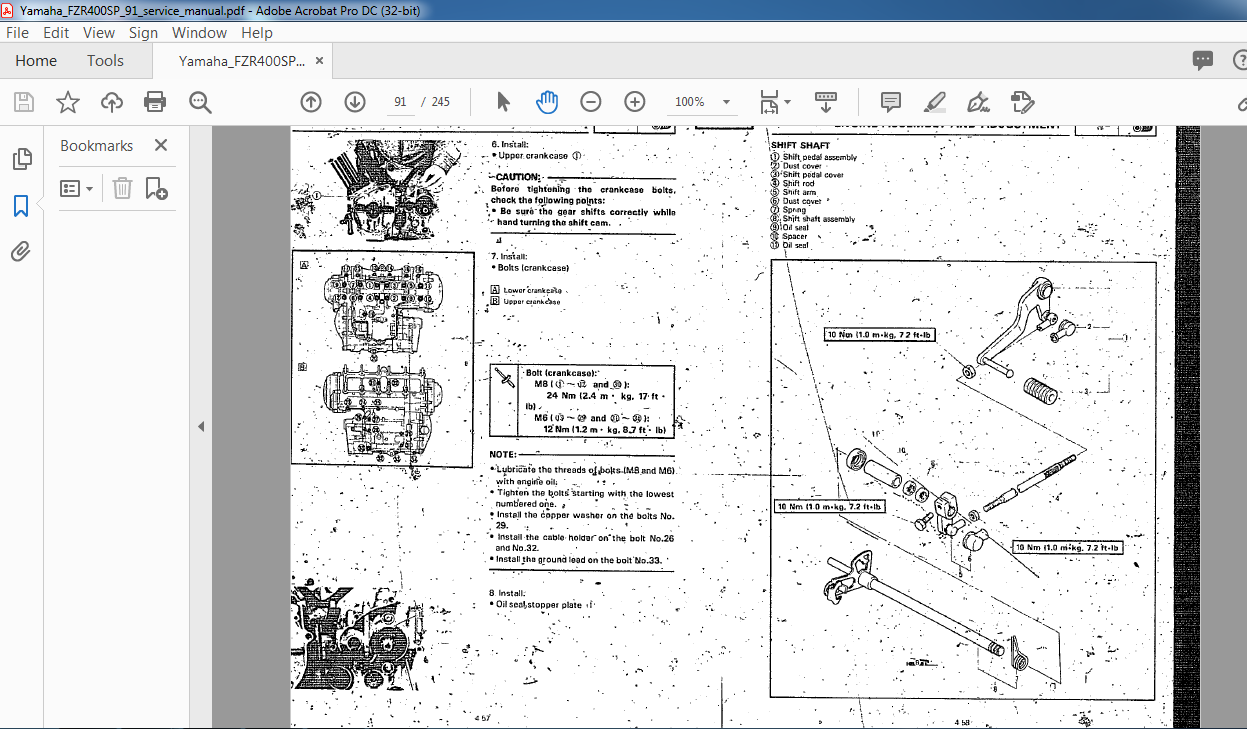The width and height of the screenshot is (1247, 729).
Task: Add a comment note icon
Action: (x=890, y=102)
